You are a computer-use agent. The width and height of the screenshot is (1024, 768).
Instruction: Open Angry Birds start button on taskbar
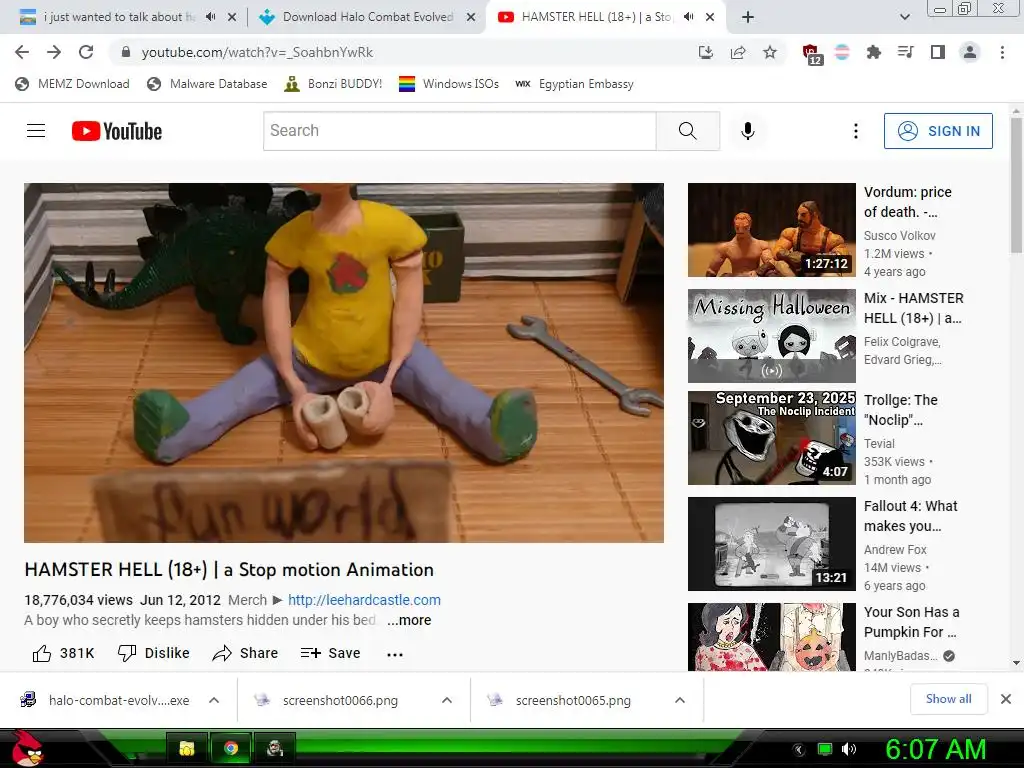27,748
